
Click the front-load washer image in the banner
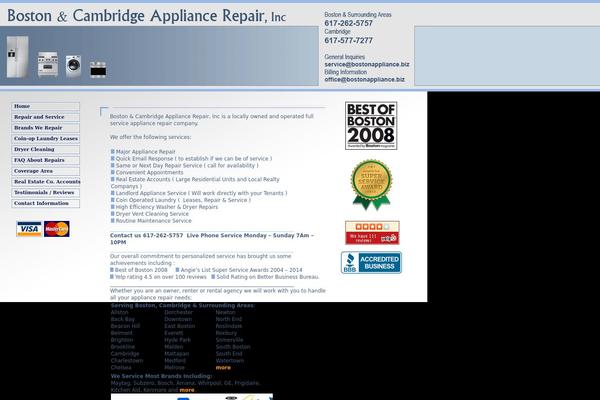(x=73, y=66)
